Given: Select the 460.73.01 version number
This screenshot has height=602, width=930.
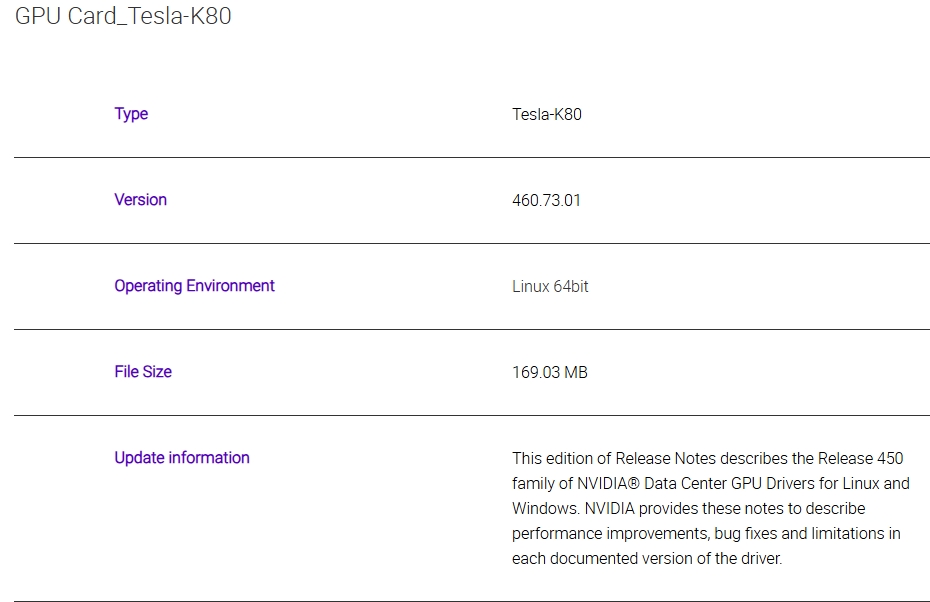Looking at the screenshot, I should [546, 200].
